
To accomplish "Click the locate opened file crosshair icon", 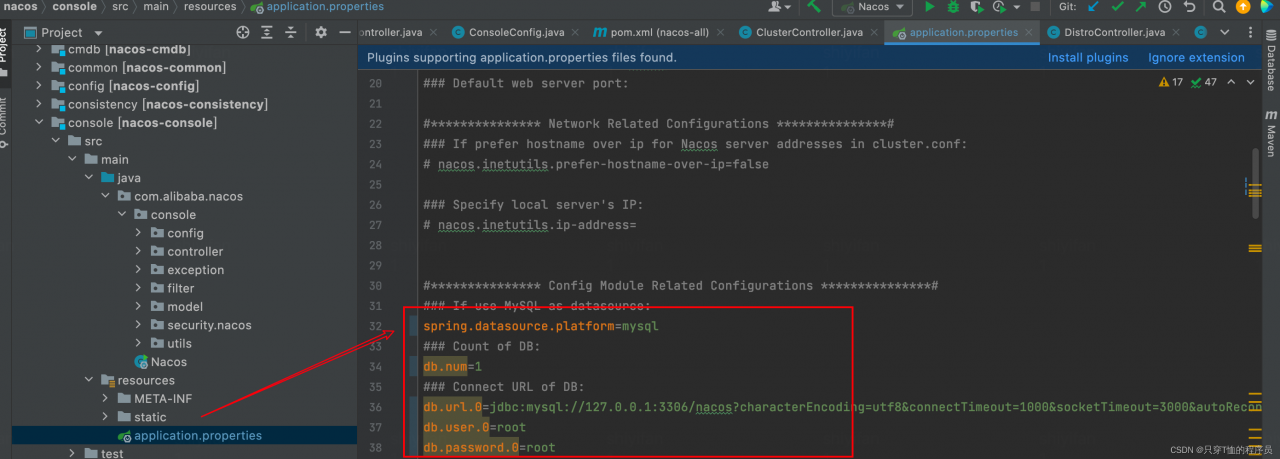I will [x=242, y=32].
